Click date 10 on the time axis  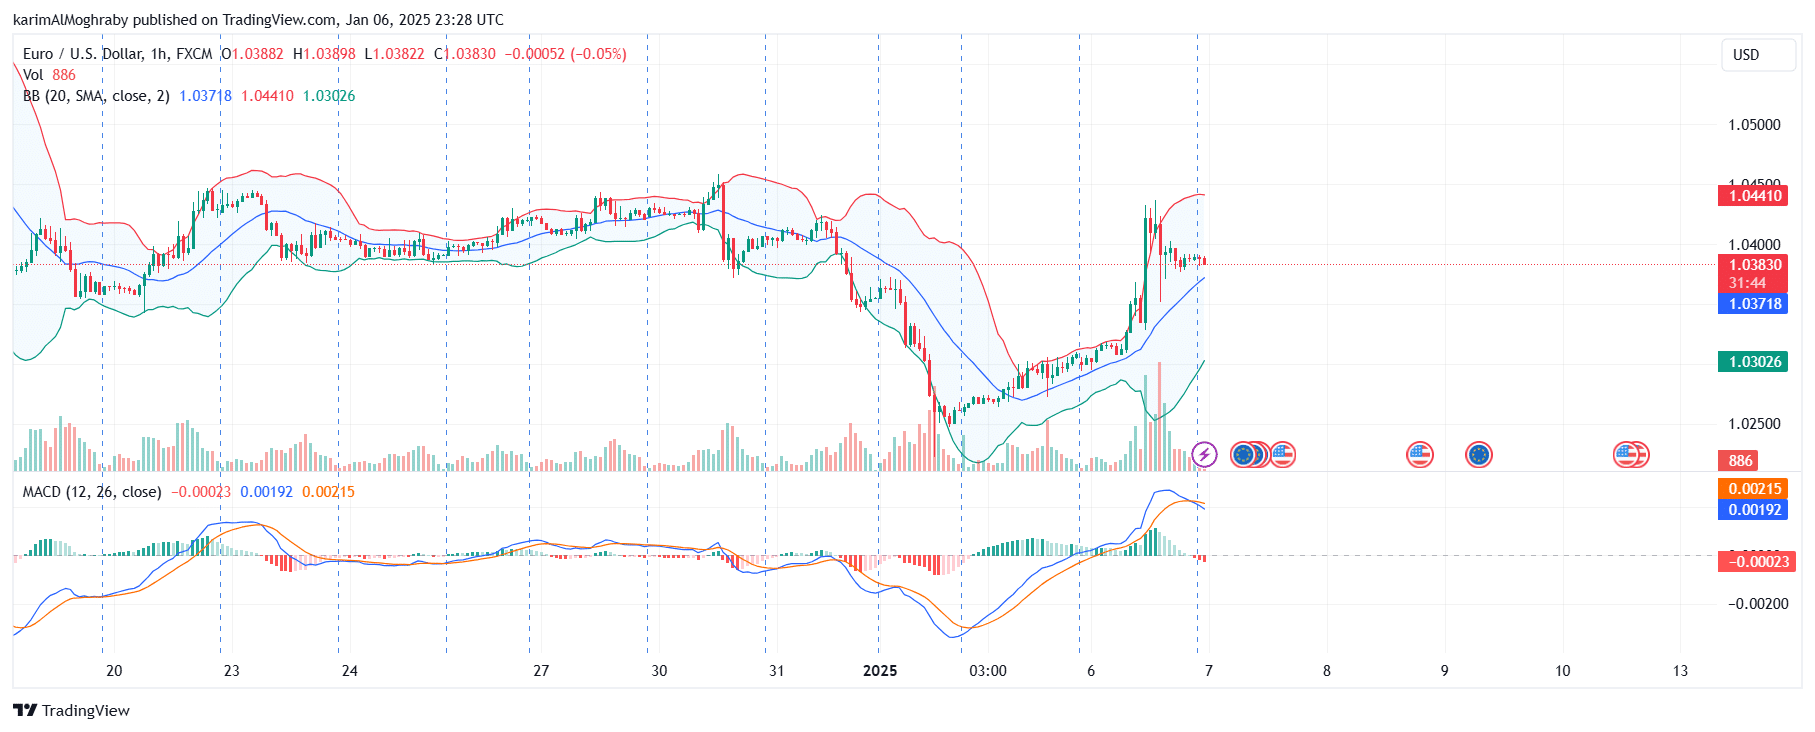click(1563, 671)
